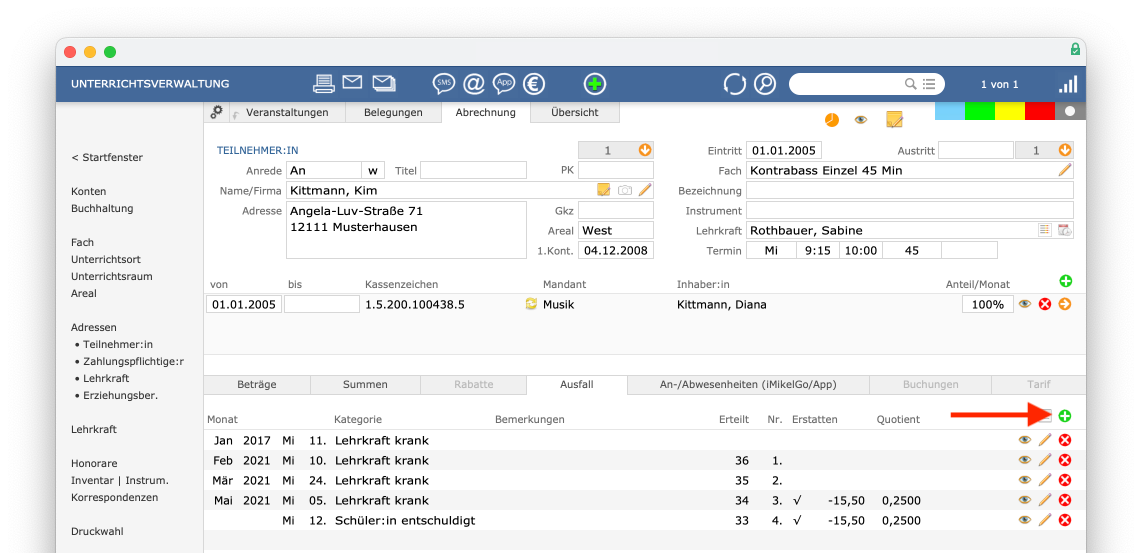Delete the Feb 2021 Ausfall row
Screen dimensions: 1142x553
point(1065,460)
